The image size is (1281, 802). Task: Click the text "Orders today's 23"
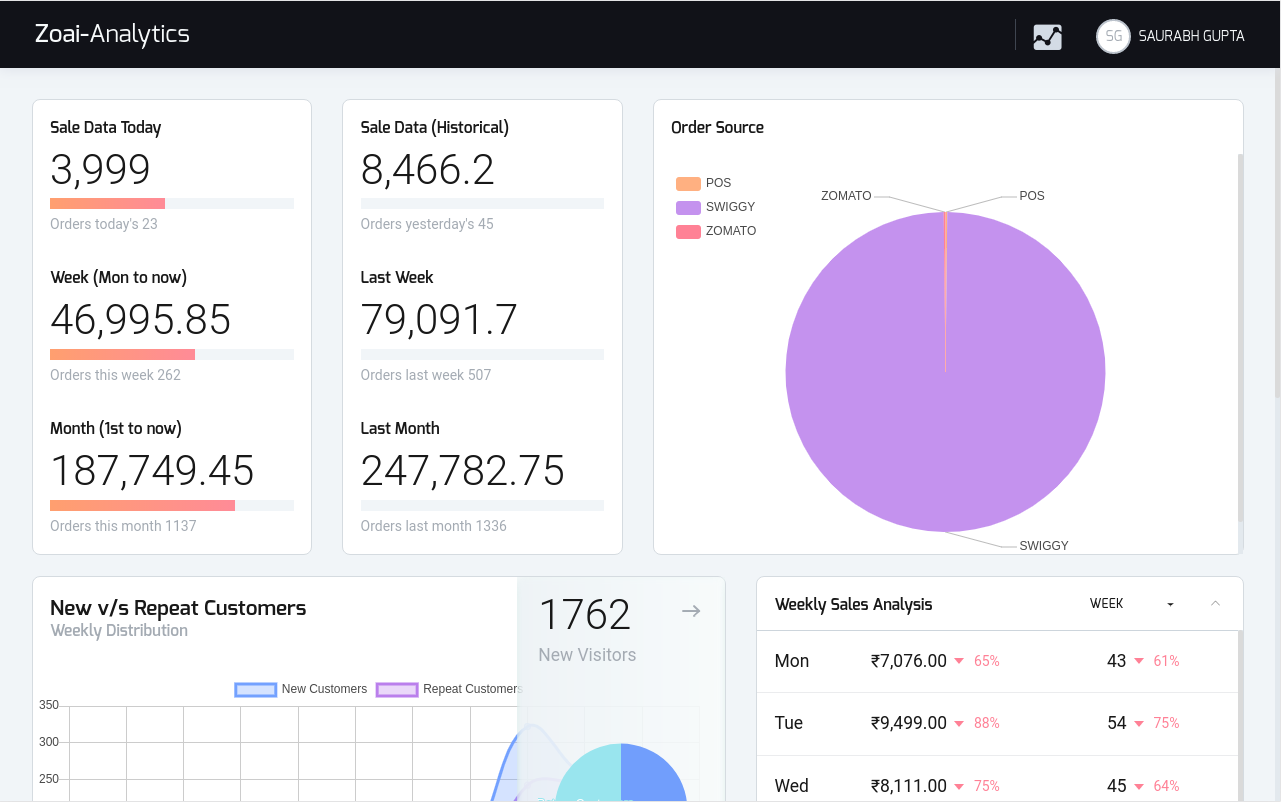(104, 224)
